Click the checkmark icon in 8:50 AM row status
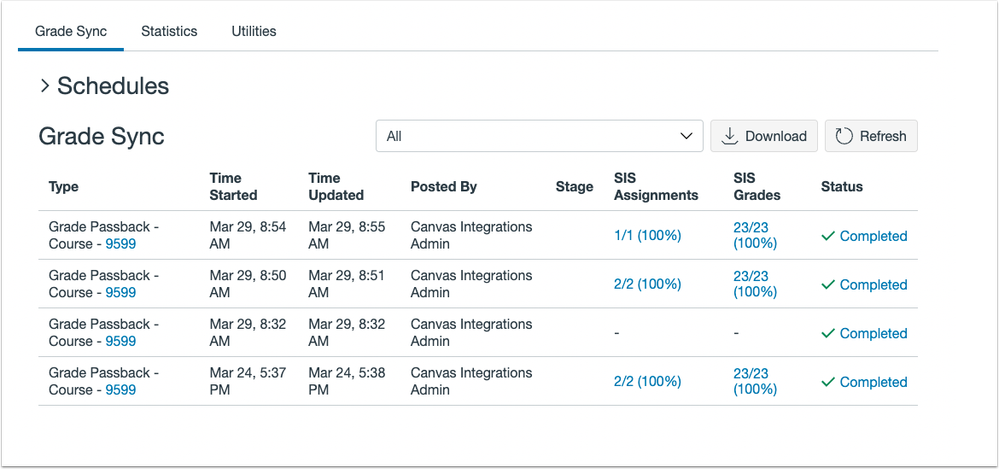The image size is (999, 469). (x=827, y=285)
